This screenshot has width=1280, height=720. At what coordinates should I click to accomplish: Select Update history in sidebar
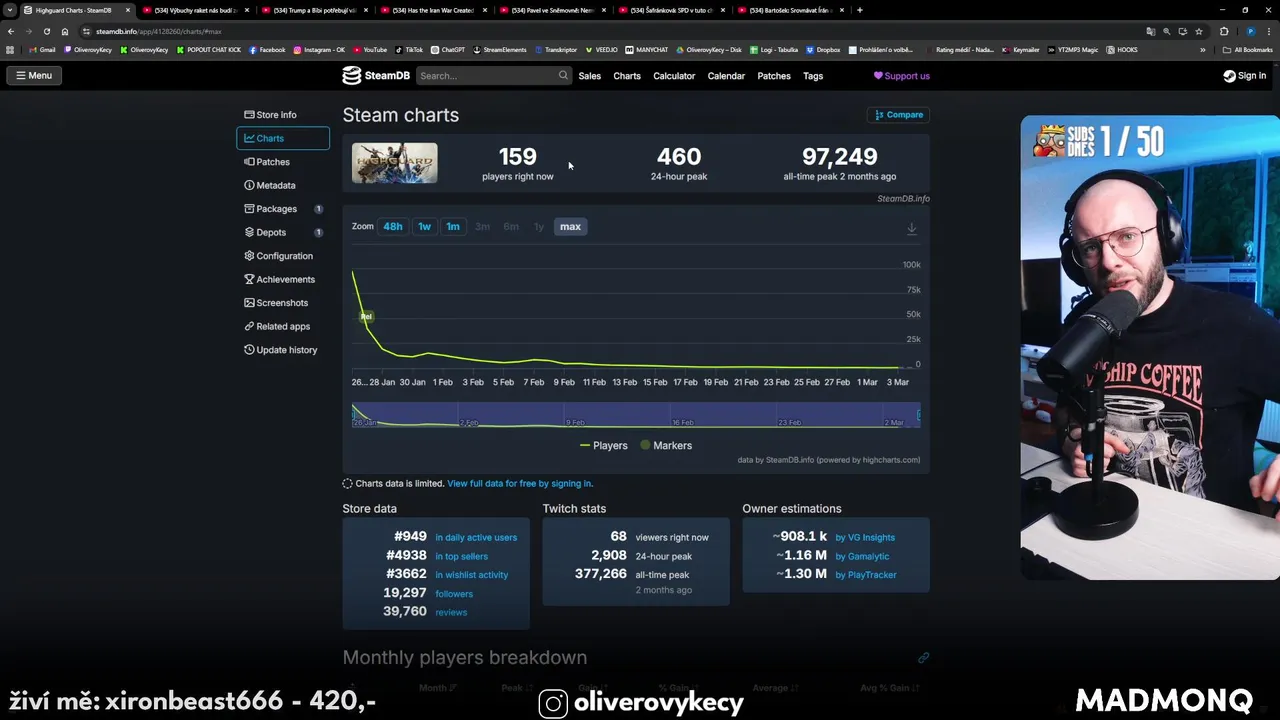pyautogui.click(x=283, y=350)
